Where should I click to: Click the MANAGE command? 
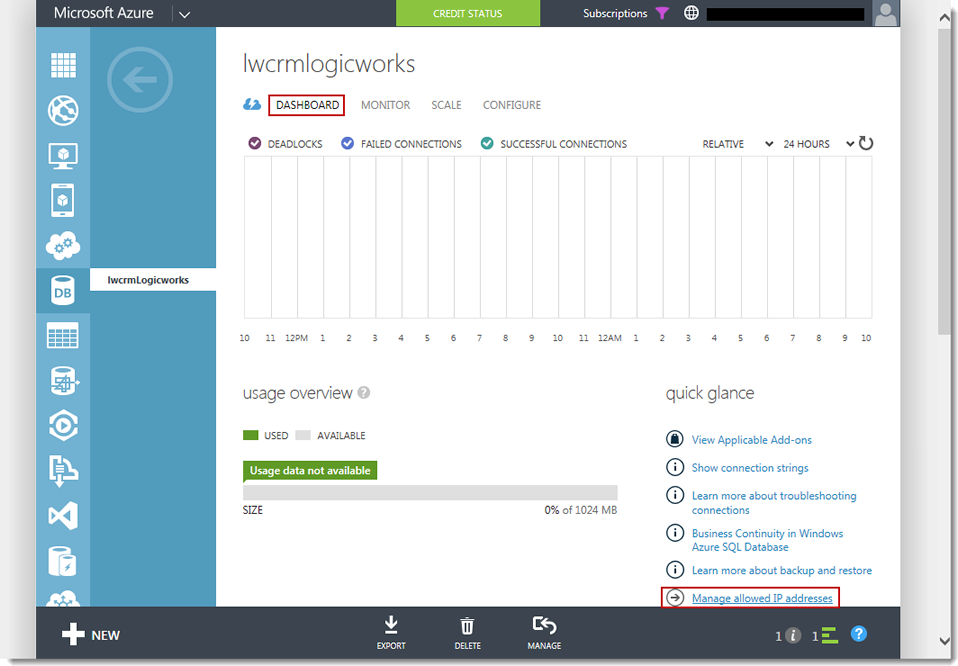(544, 633)
